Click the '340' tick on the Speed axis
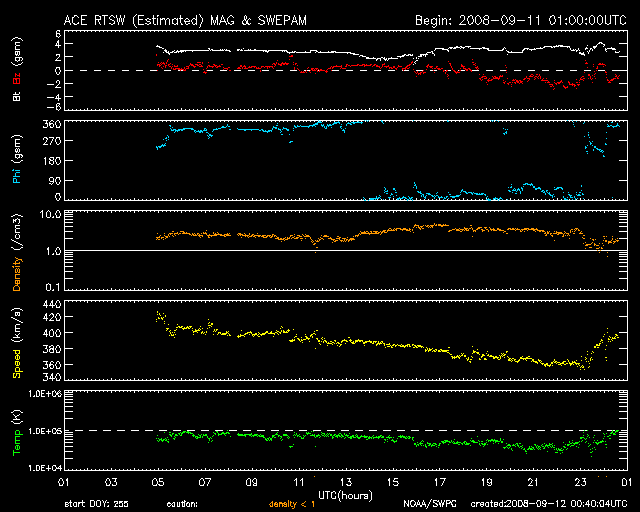The image size is (640, 512). 52,377
